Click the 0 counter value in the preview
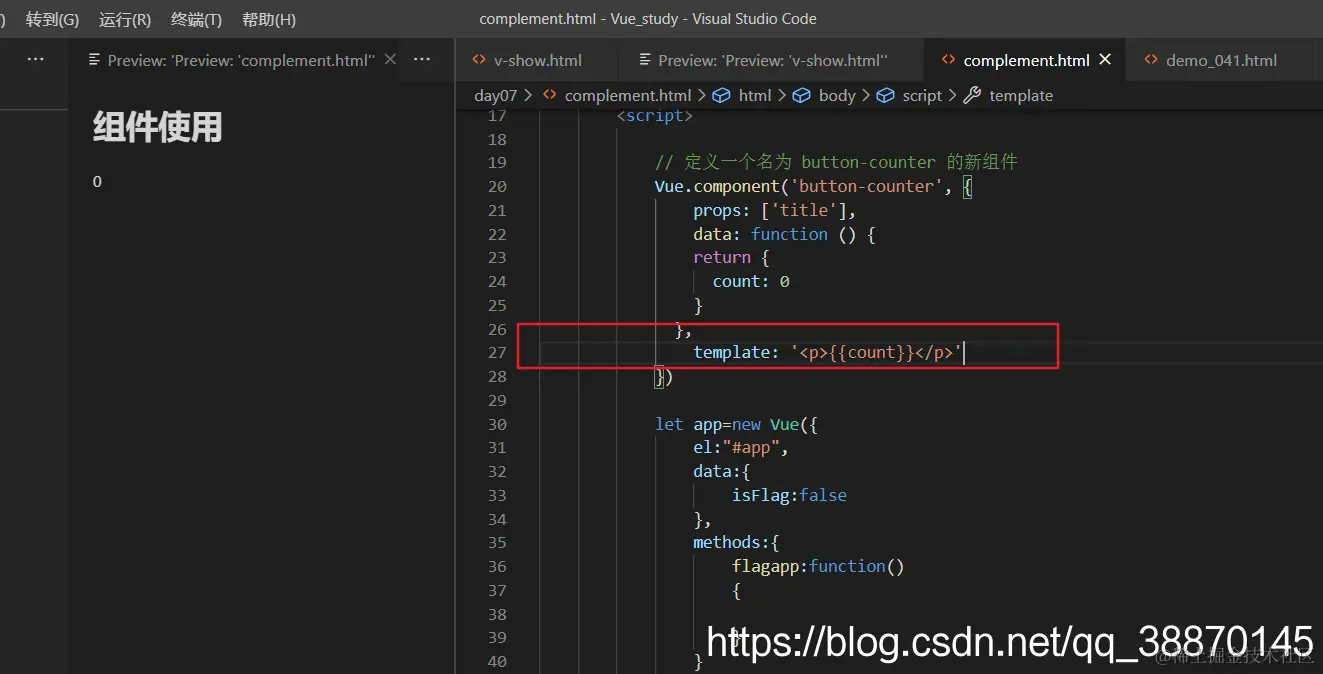 point(97,182)
